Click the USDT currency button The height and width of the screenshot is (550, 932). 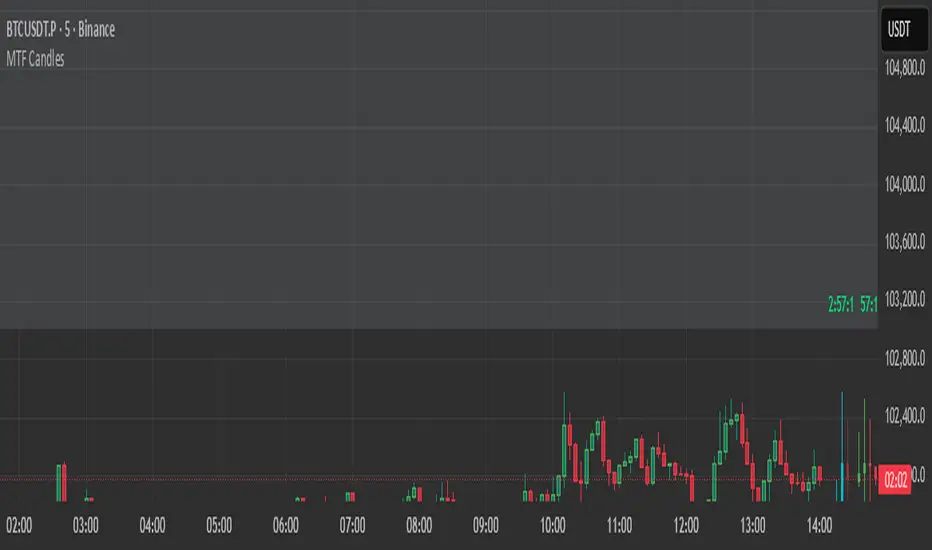click(x=904, y=29)
